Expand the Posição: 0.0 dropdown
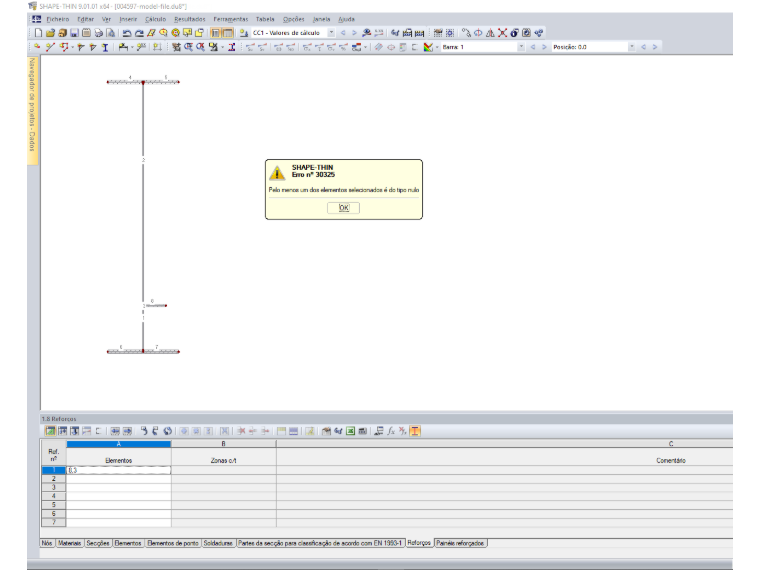This screenshot has width=760, height=570. (x=632, y=47)
